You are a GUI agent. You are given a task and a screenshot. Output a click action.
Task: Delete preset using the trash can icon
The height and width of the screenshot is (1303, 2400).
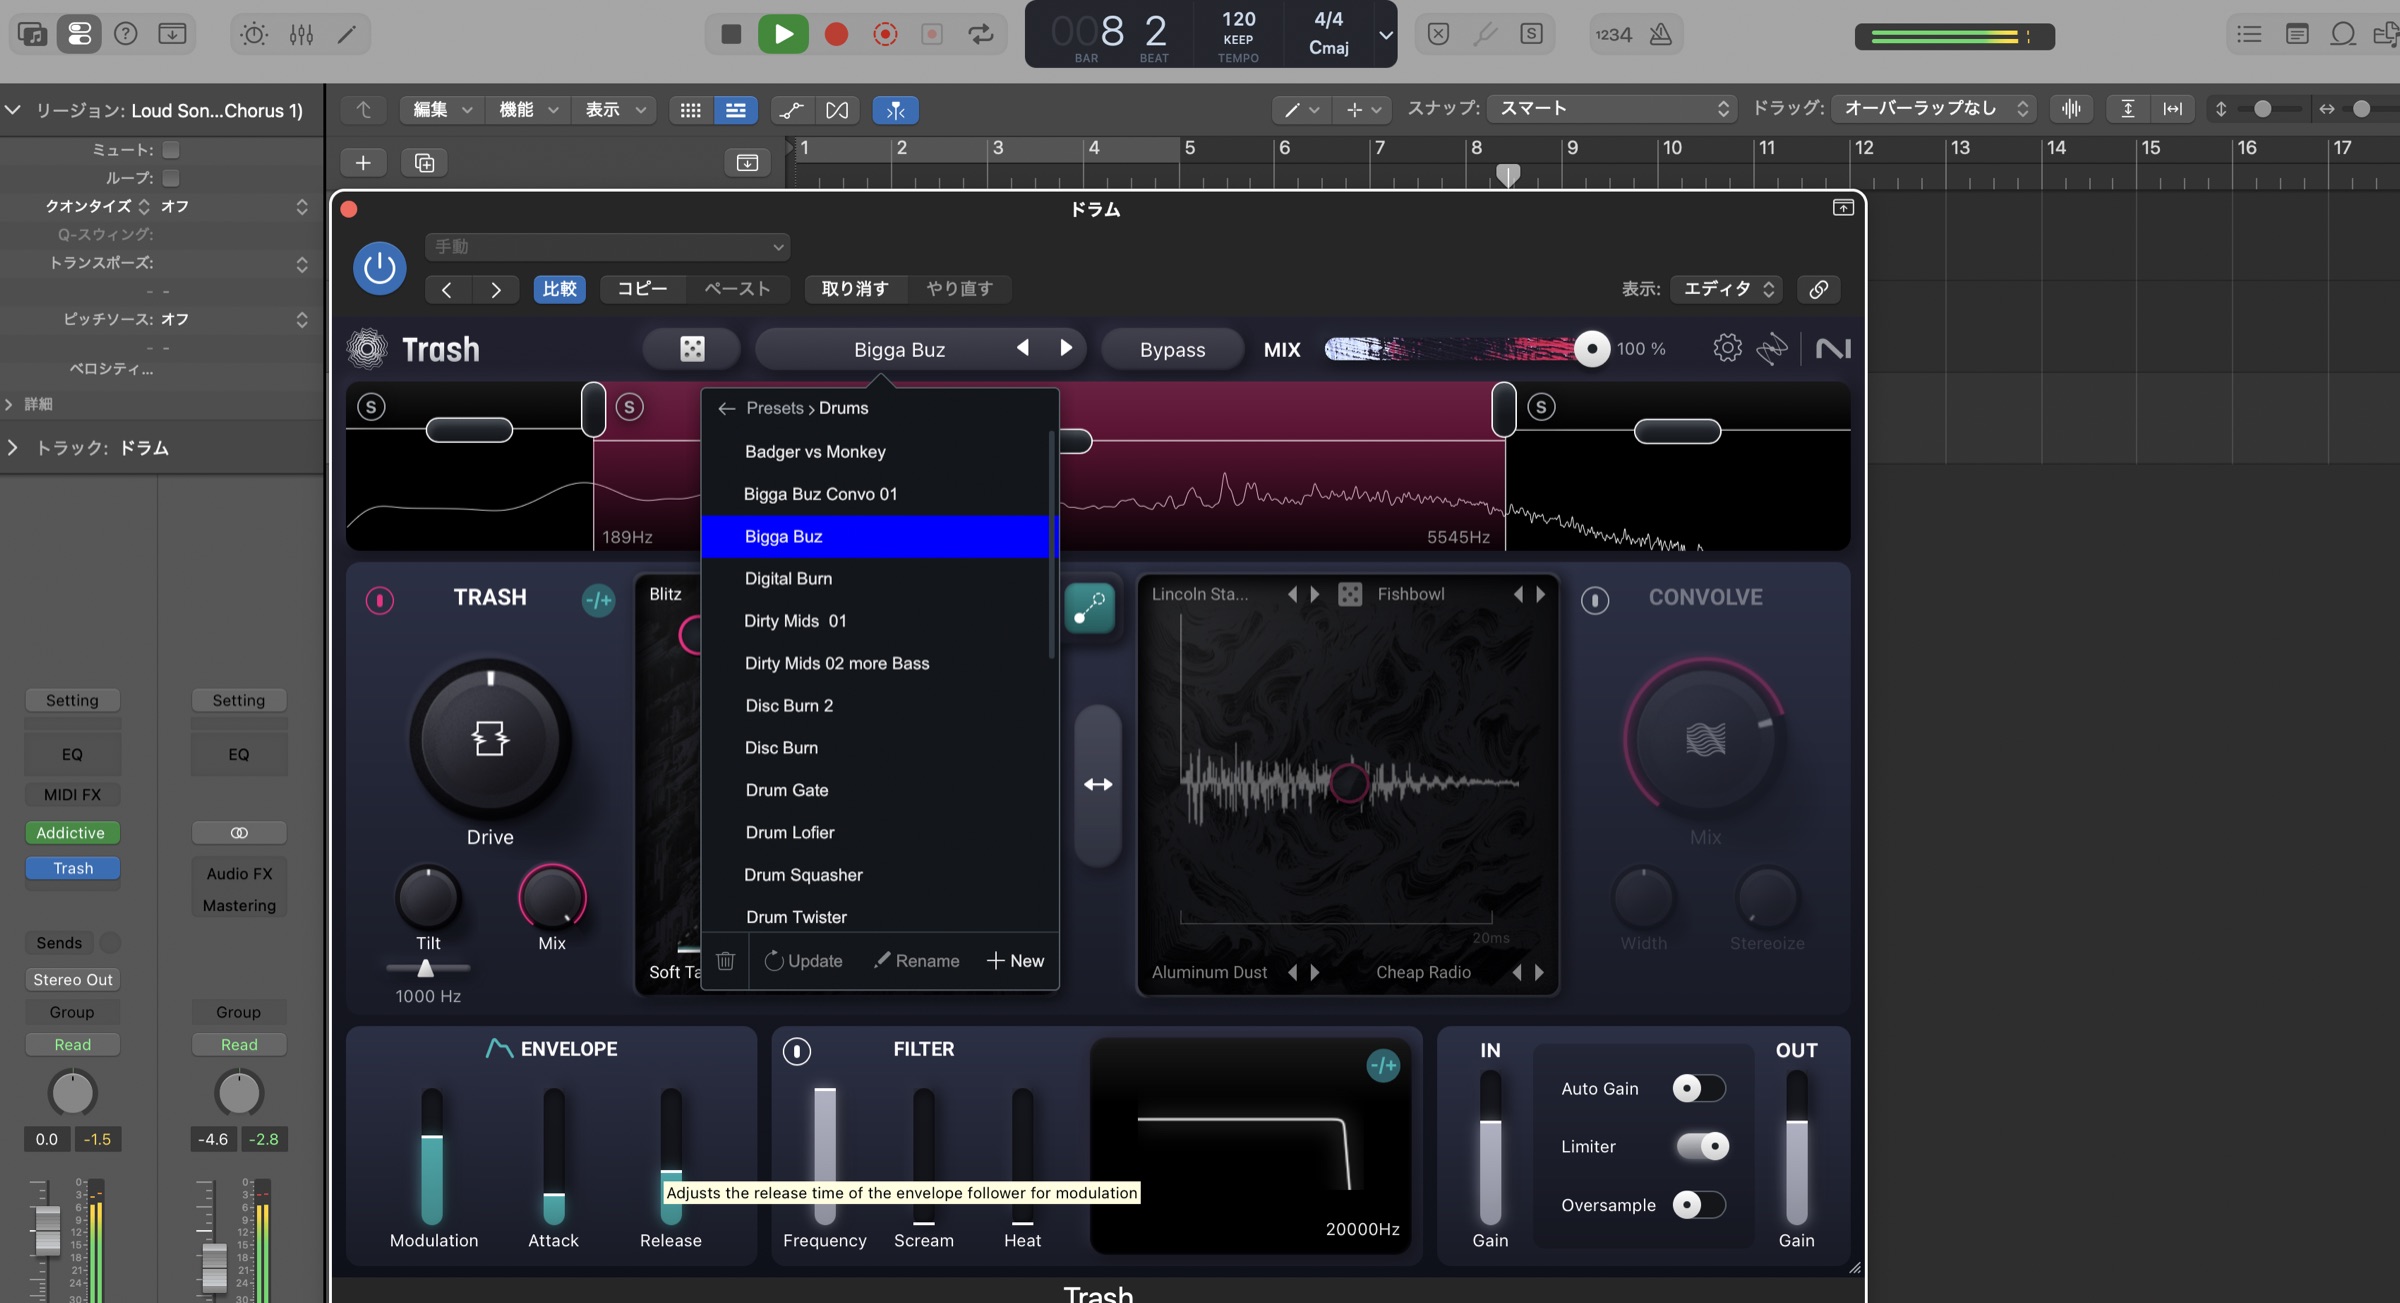pos(725,961)
